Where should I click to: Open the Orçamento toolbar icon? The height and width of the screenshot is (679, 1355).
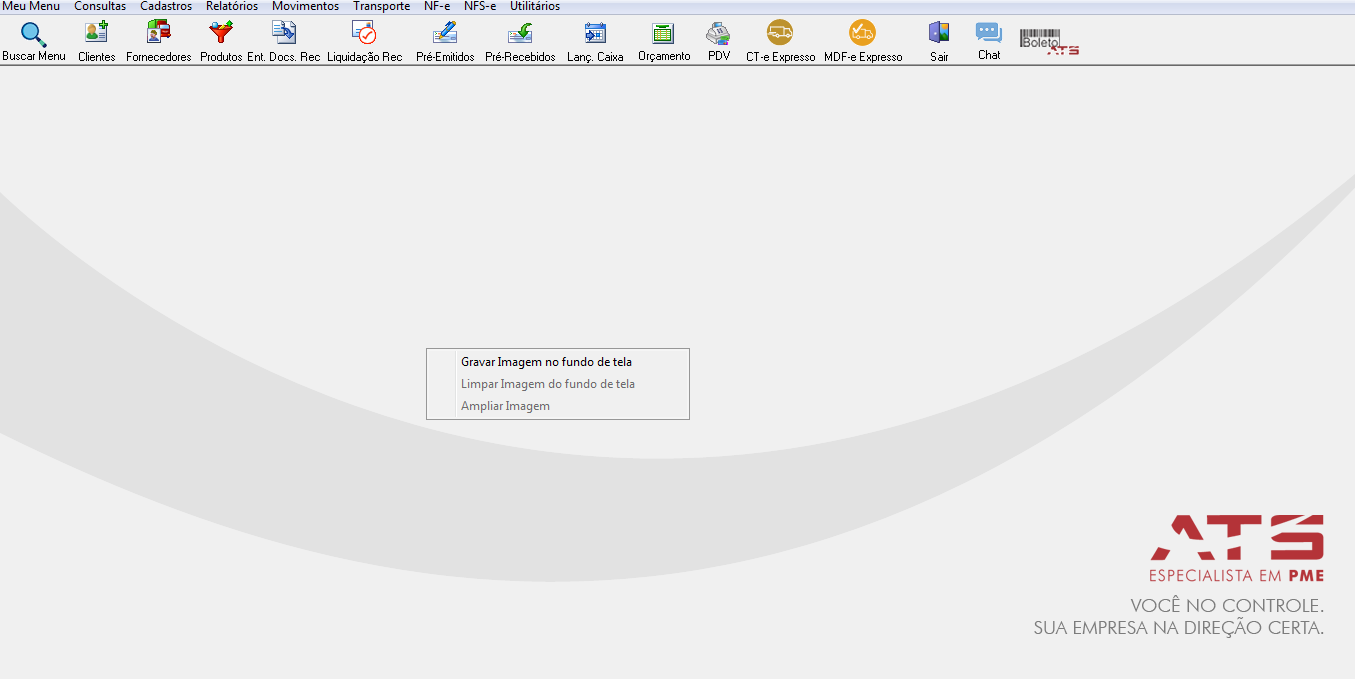point(663,33)
